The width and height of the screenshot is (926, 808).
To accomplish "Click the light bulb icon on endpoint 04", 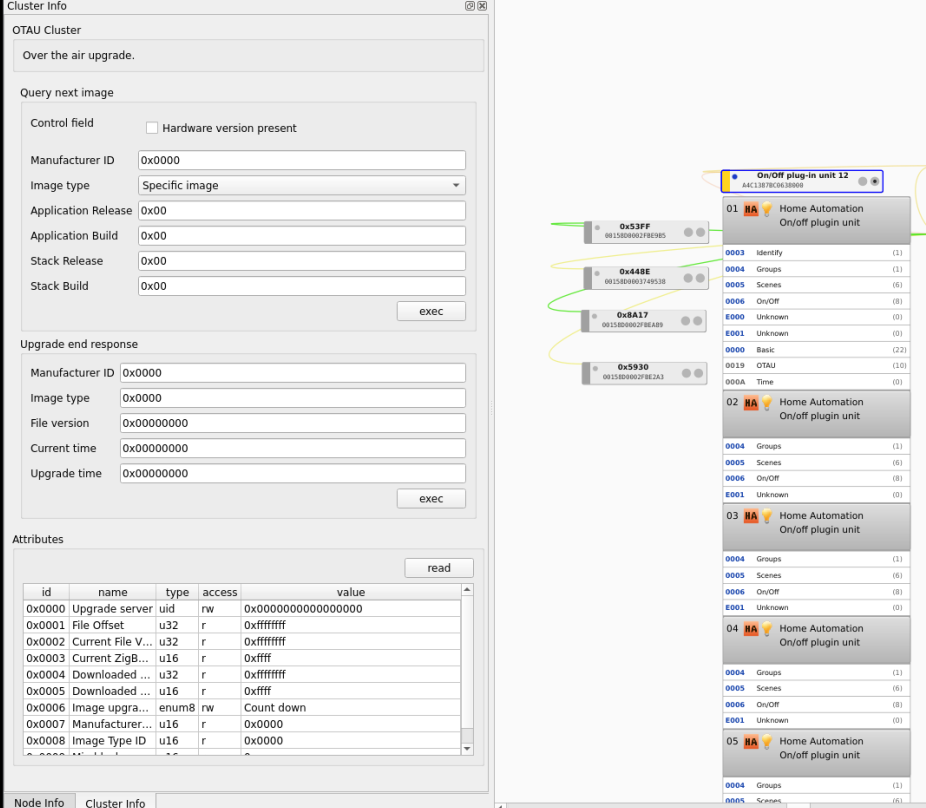I will pyautogui.click(x=767, y=628).
